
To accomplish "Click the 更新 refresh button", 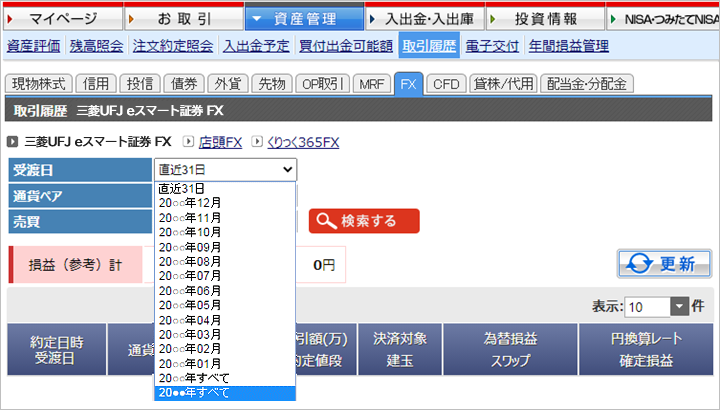I will 664,264.
